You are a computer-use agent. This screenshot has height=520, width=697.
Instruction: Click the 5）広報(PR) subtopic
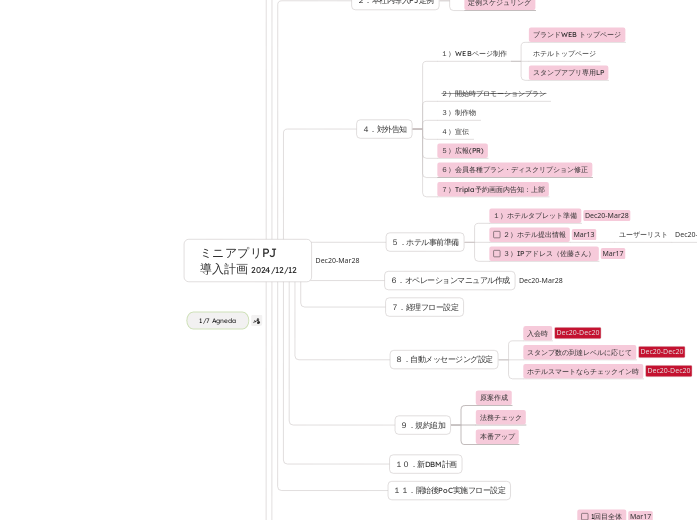[463, 151]
